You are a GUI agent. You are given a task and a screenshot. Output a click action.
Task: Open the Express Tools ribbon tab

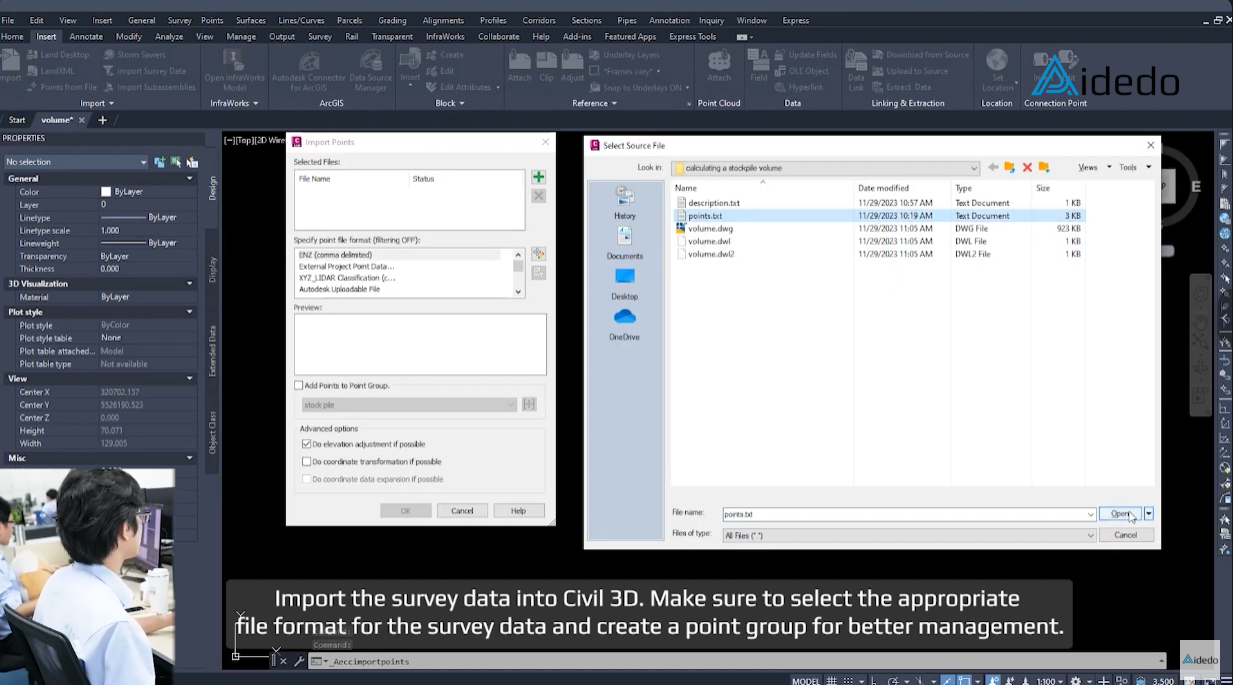(692, 37)
